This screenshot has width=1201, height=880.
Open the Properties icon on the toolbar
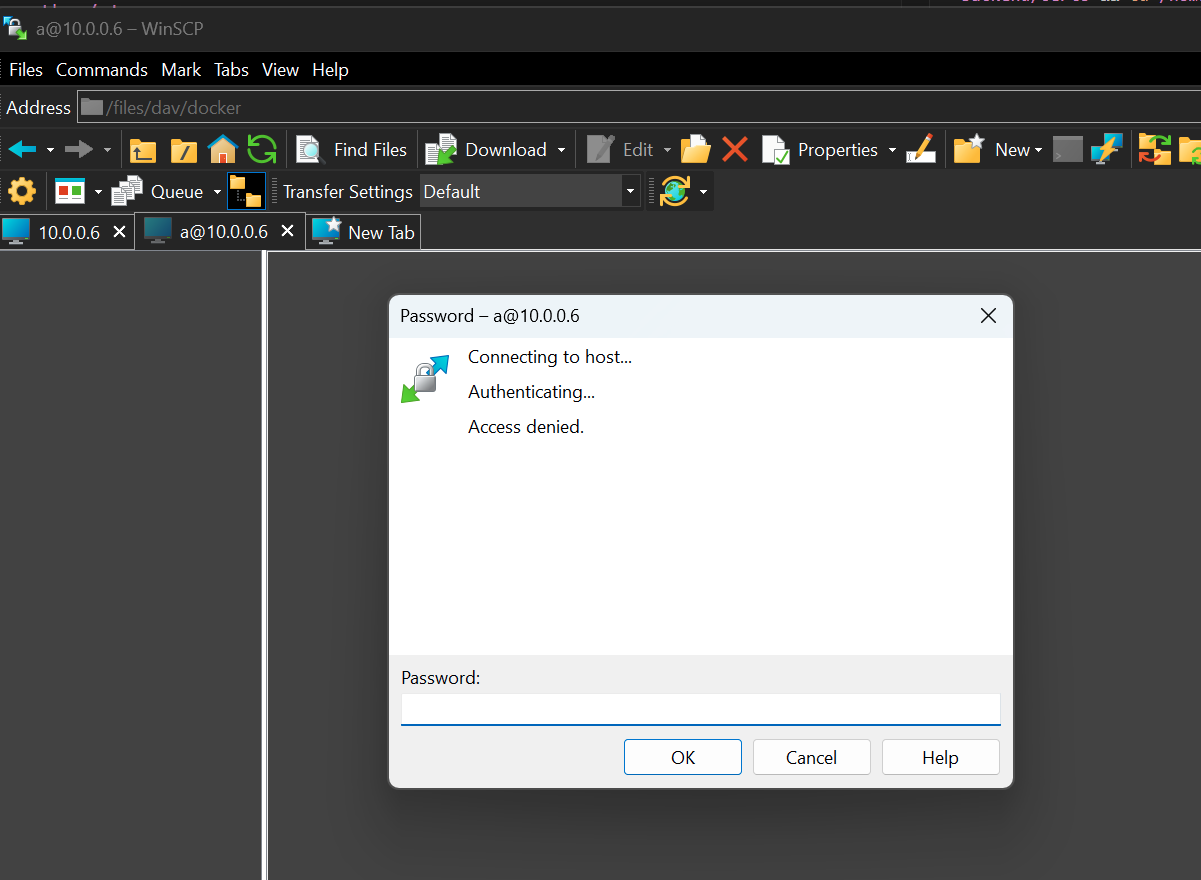tap(775, 149)
